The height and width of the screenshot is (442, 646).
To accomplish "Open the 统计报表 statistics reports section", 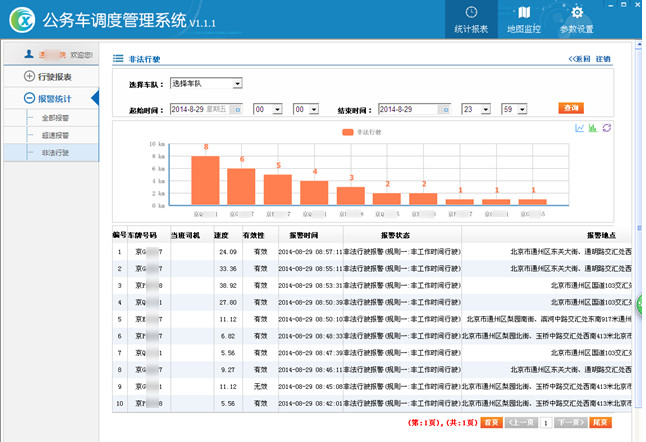I will 470,19.
